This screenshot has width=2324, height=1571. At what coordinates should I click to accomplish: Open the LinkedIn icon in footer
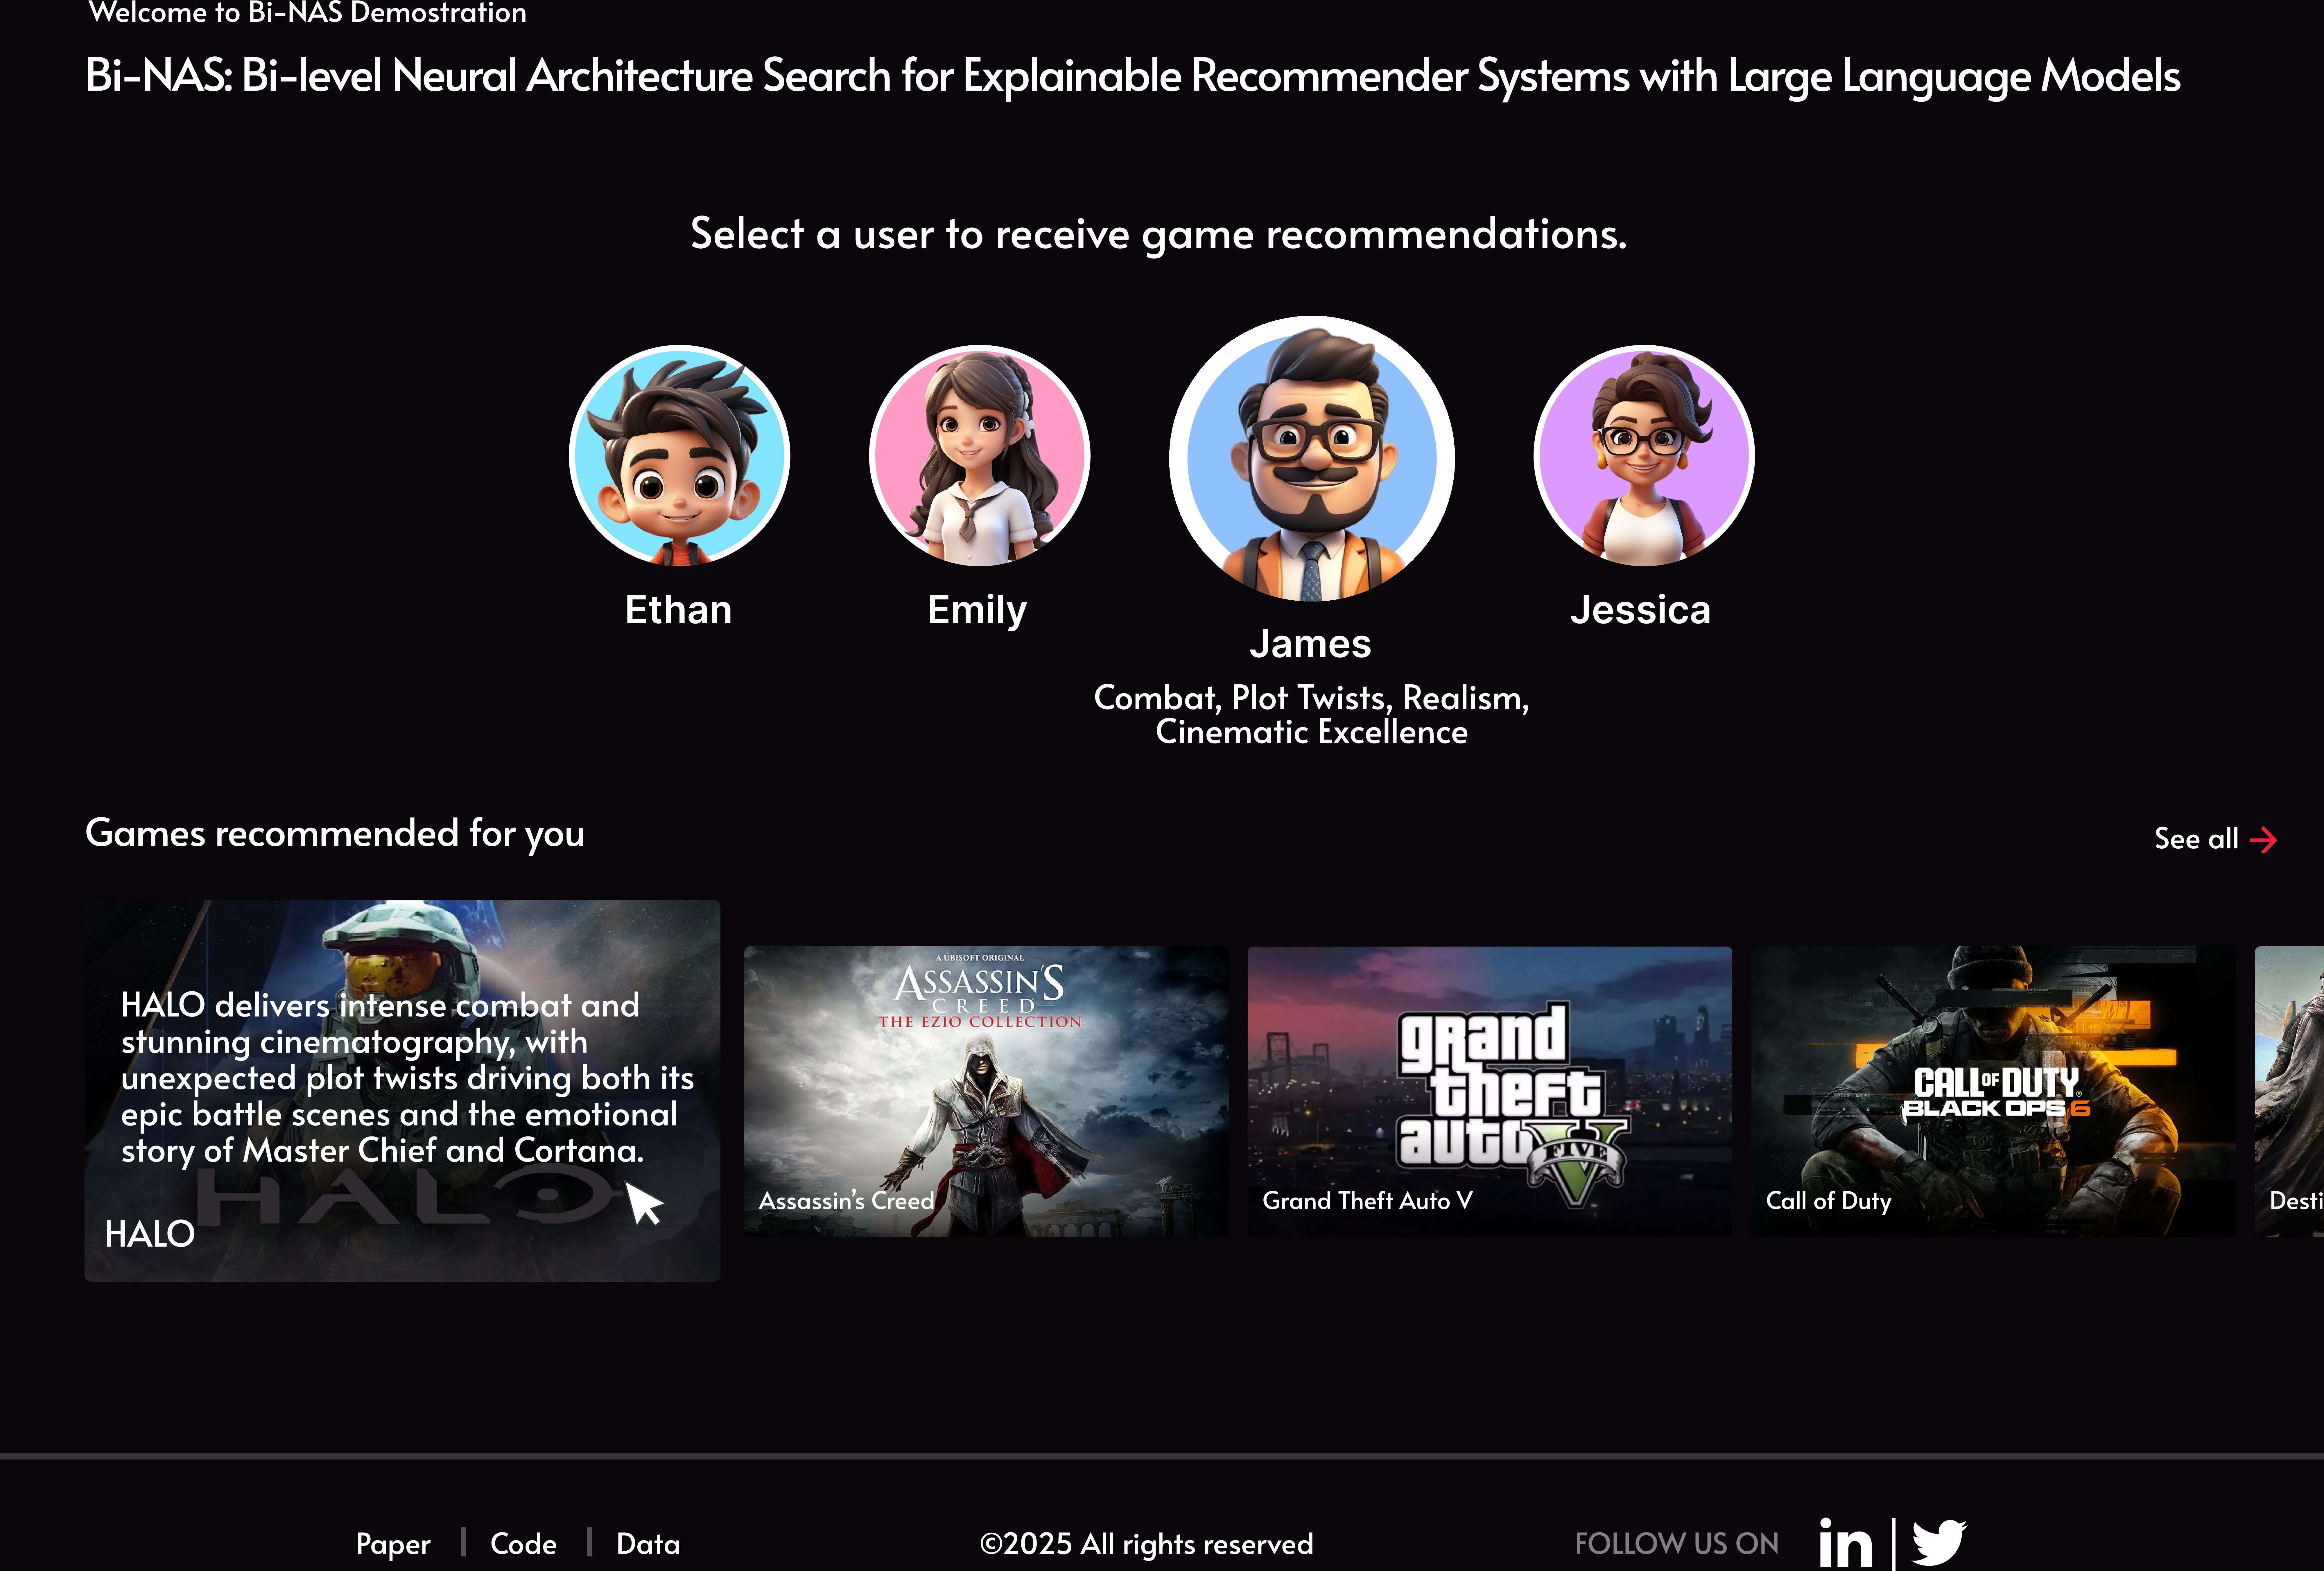tap(1845, 1543)
